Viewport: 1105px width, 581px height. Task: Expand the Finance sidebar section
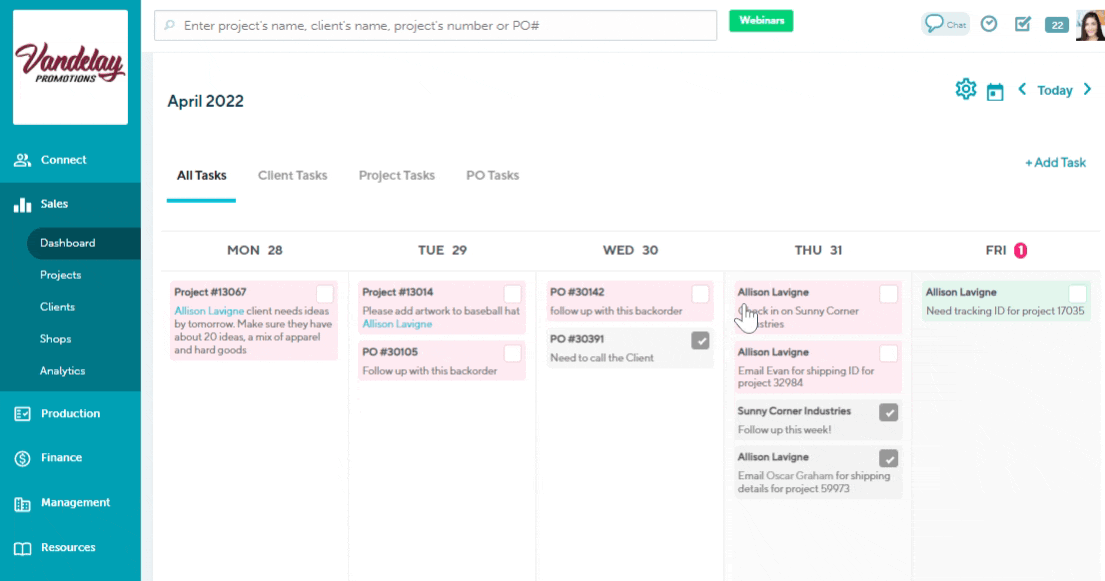(x=61, y=458)
